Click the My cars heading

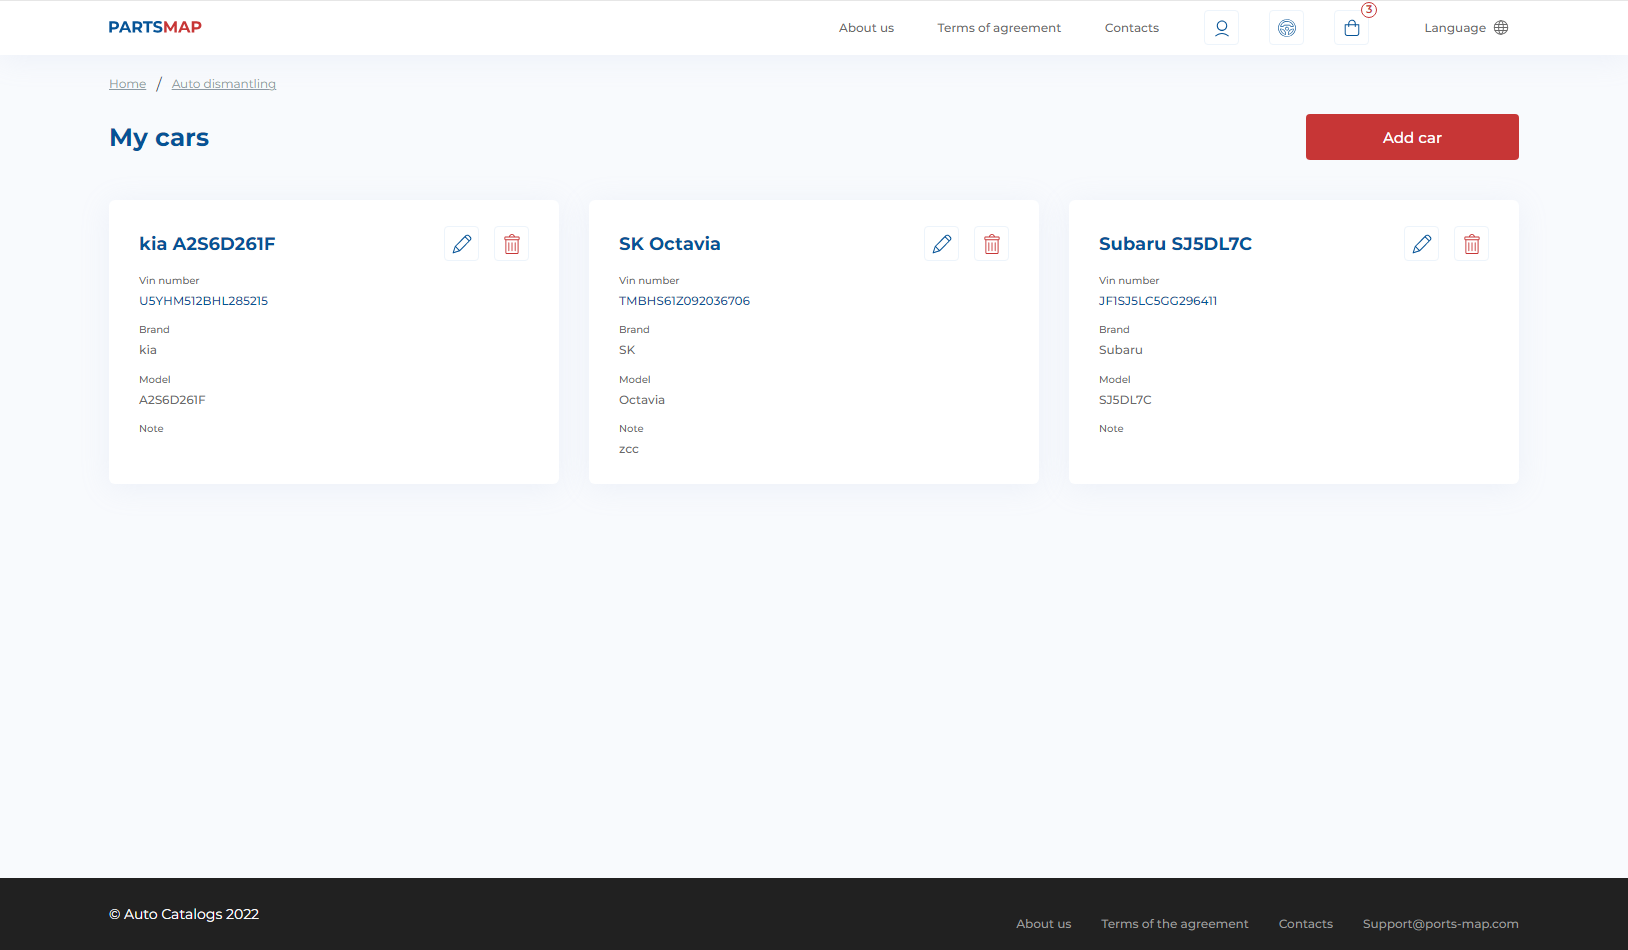(159, 138)
